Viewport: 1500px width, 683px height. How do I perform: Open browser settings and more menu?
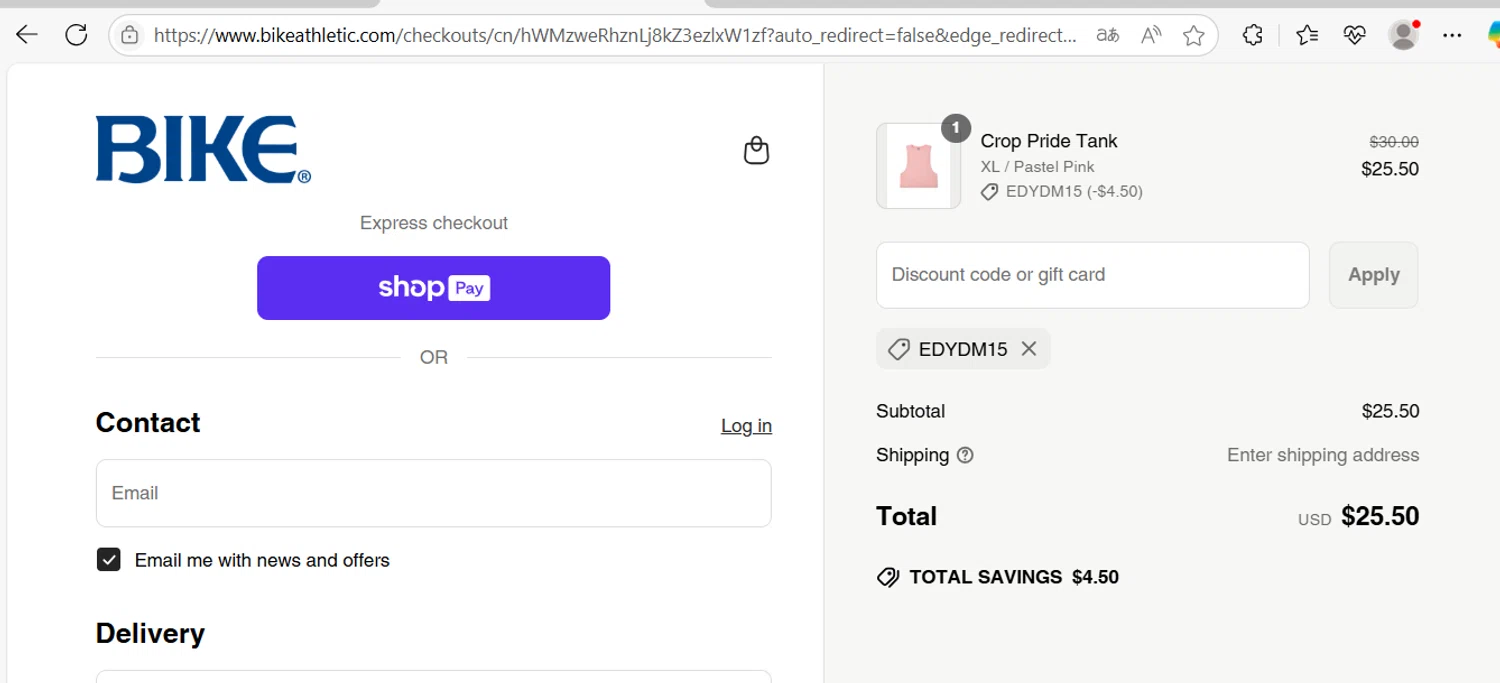point(1452,36)
